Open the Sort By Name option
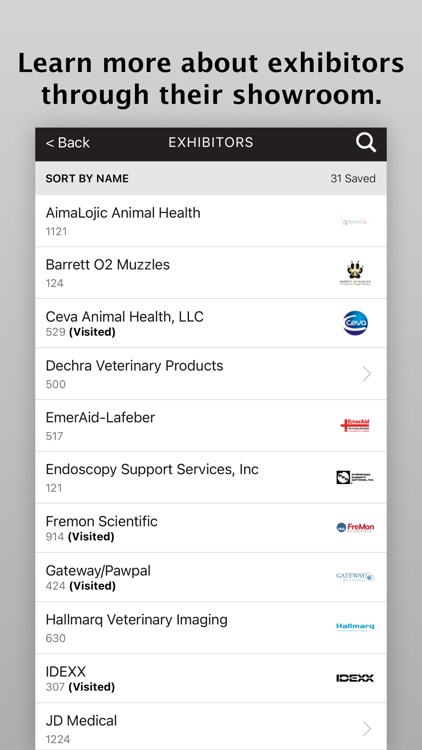This screenshot has height=750, width=422. 87,178
